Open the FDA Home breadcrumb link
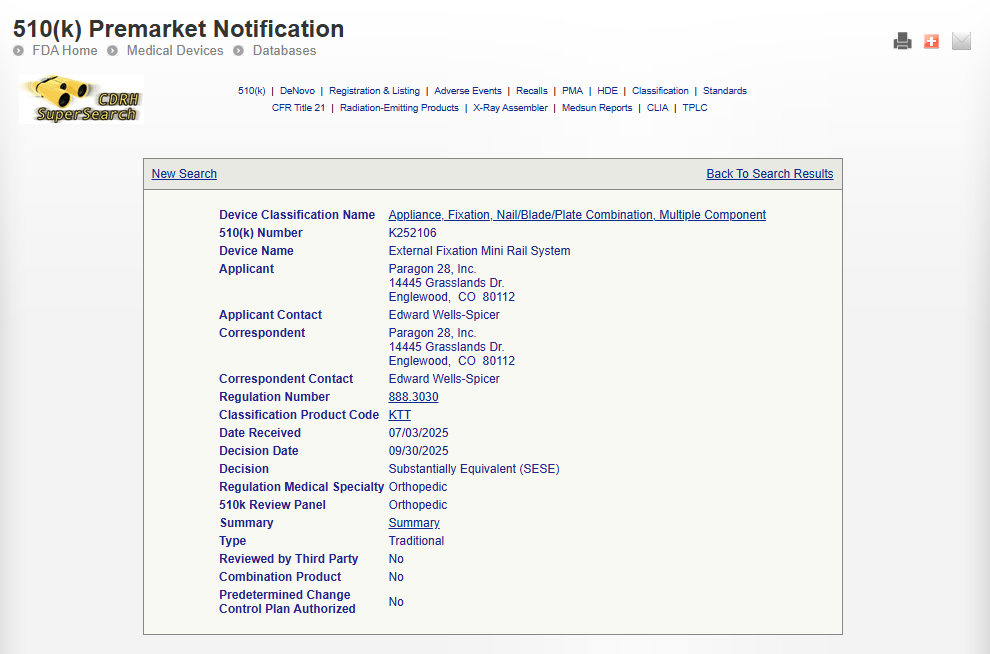 tap(65, 50)
